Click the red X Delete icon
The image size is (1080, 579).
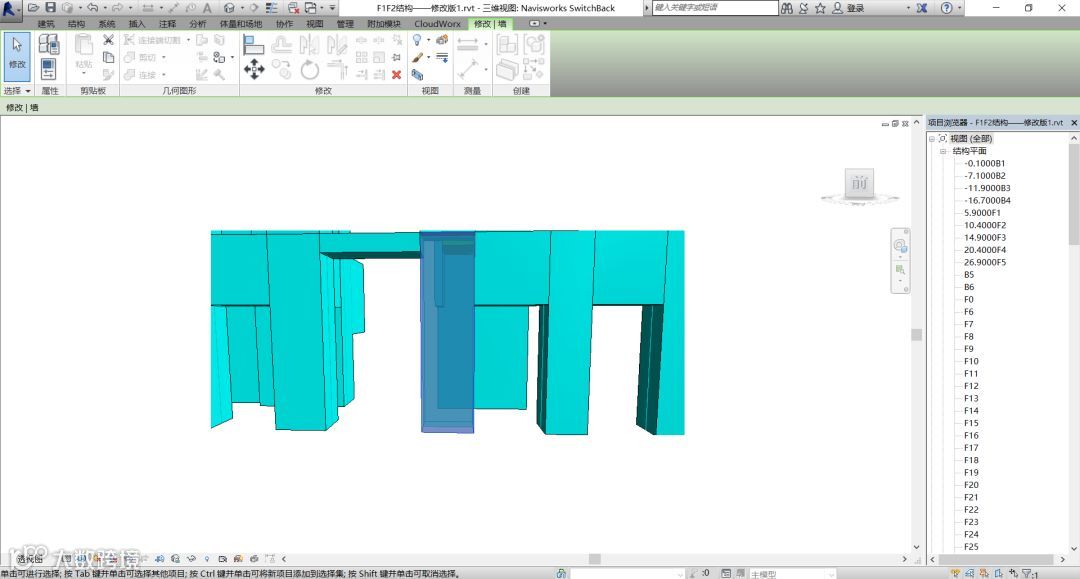pos(396,74)
